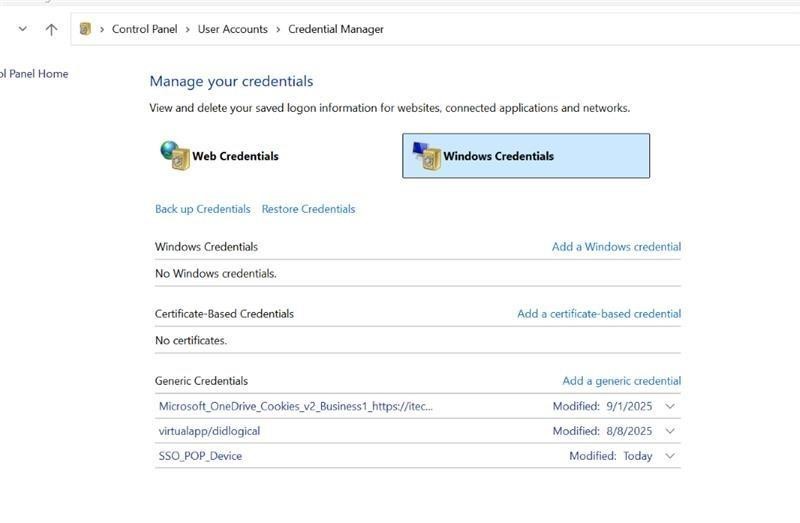Click Back up Credentials link
The height and width of the screenshot is (523, 800).
pyautogui.click(x=203, y=209)
